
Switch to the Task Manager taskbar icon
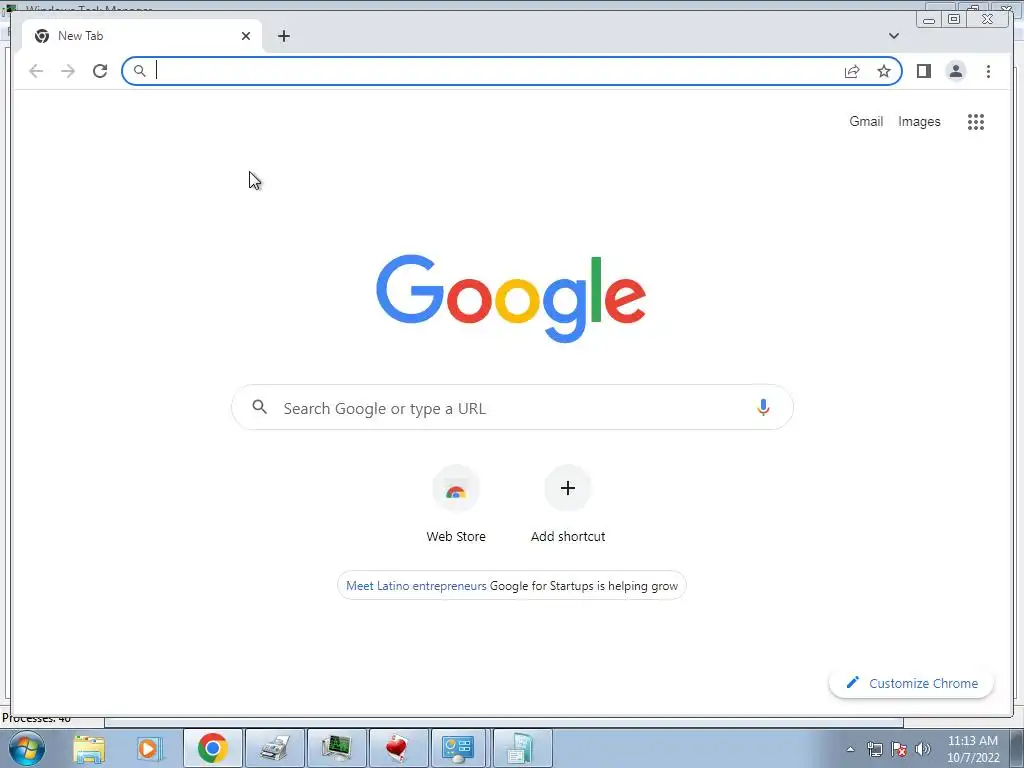[x=336, y=748]
